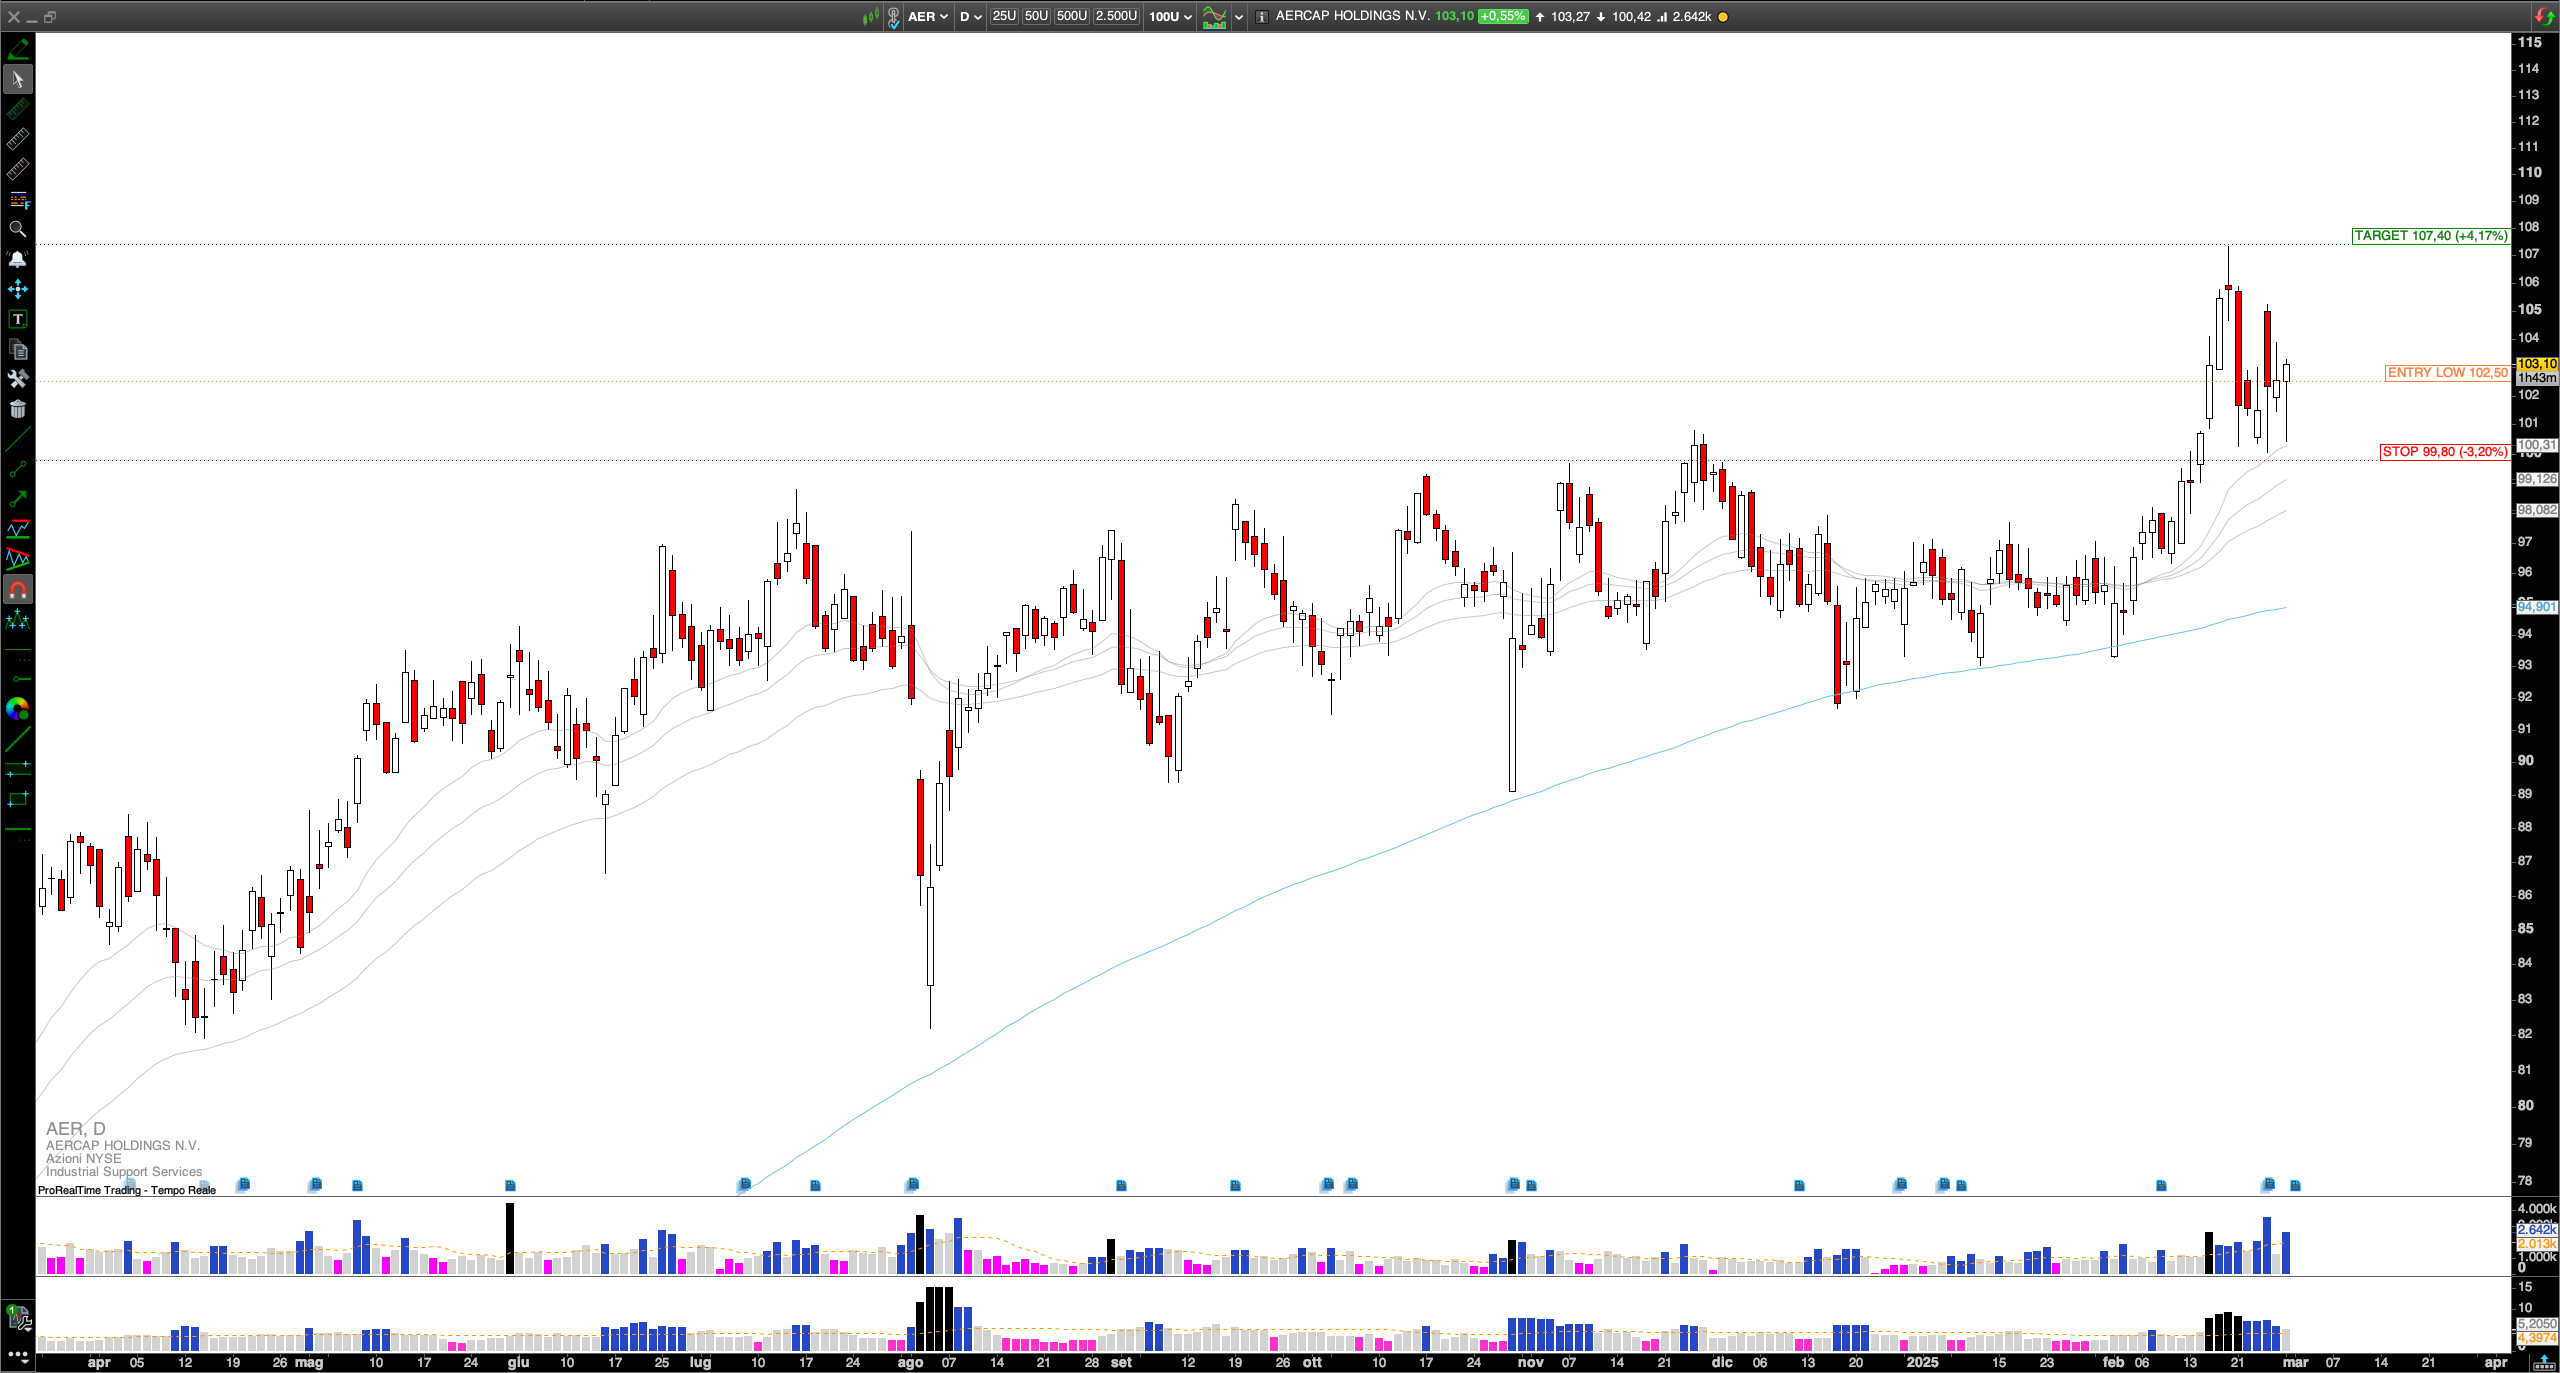Click the TARGET 107,40 price label

coord(2430,236)
